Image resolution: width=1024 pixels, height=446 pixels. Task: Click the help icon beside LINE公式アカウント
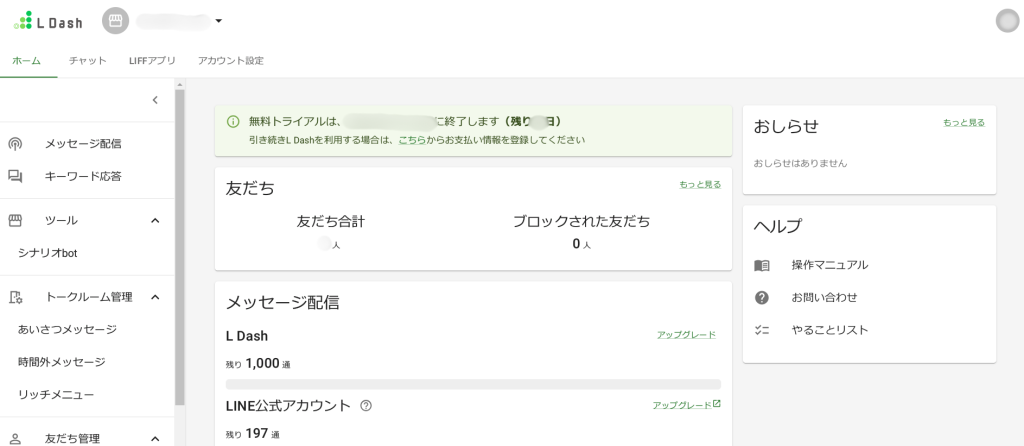click(366, 406)
